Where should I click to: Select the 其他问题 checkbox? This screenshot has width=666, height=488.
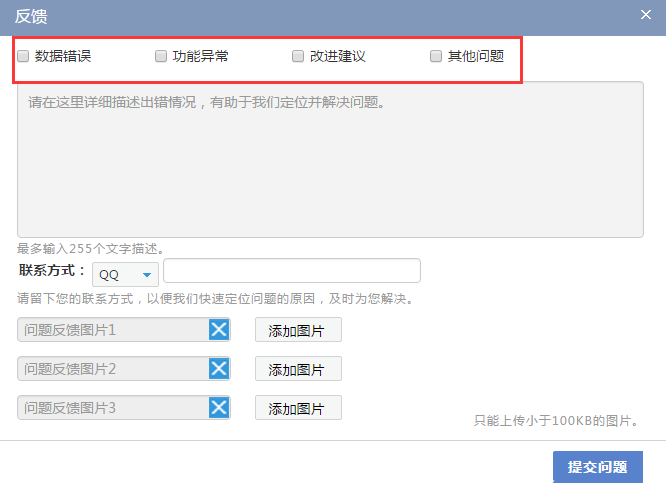pos(436,57)
